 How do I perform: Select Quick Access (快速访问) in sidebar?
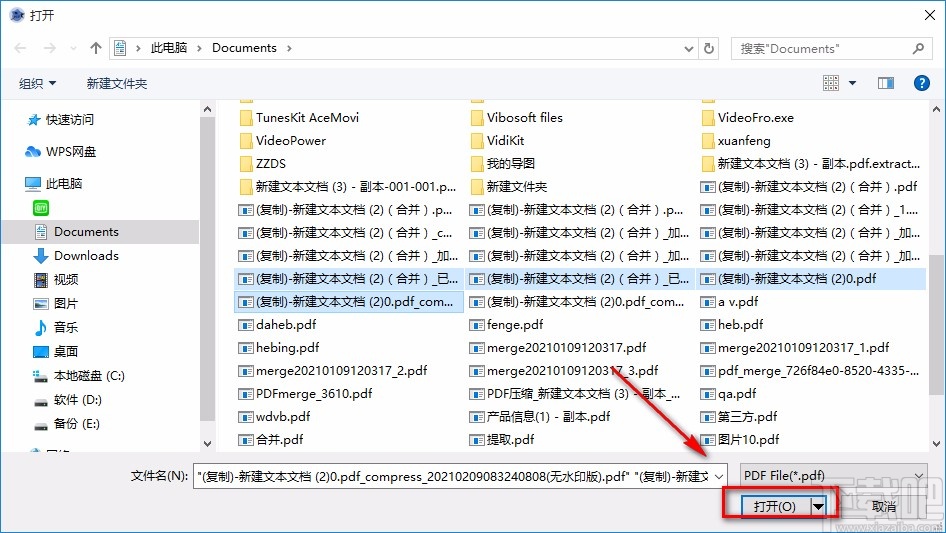pos(60,120)
